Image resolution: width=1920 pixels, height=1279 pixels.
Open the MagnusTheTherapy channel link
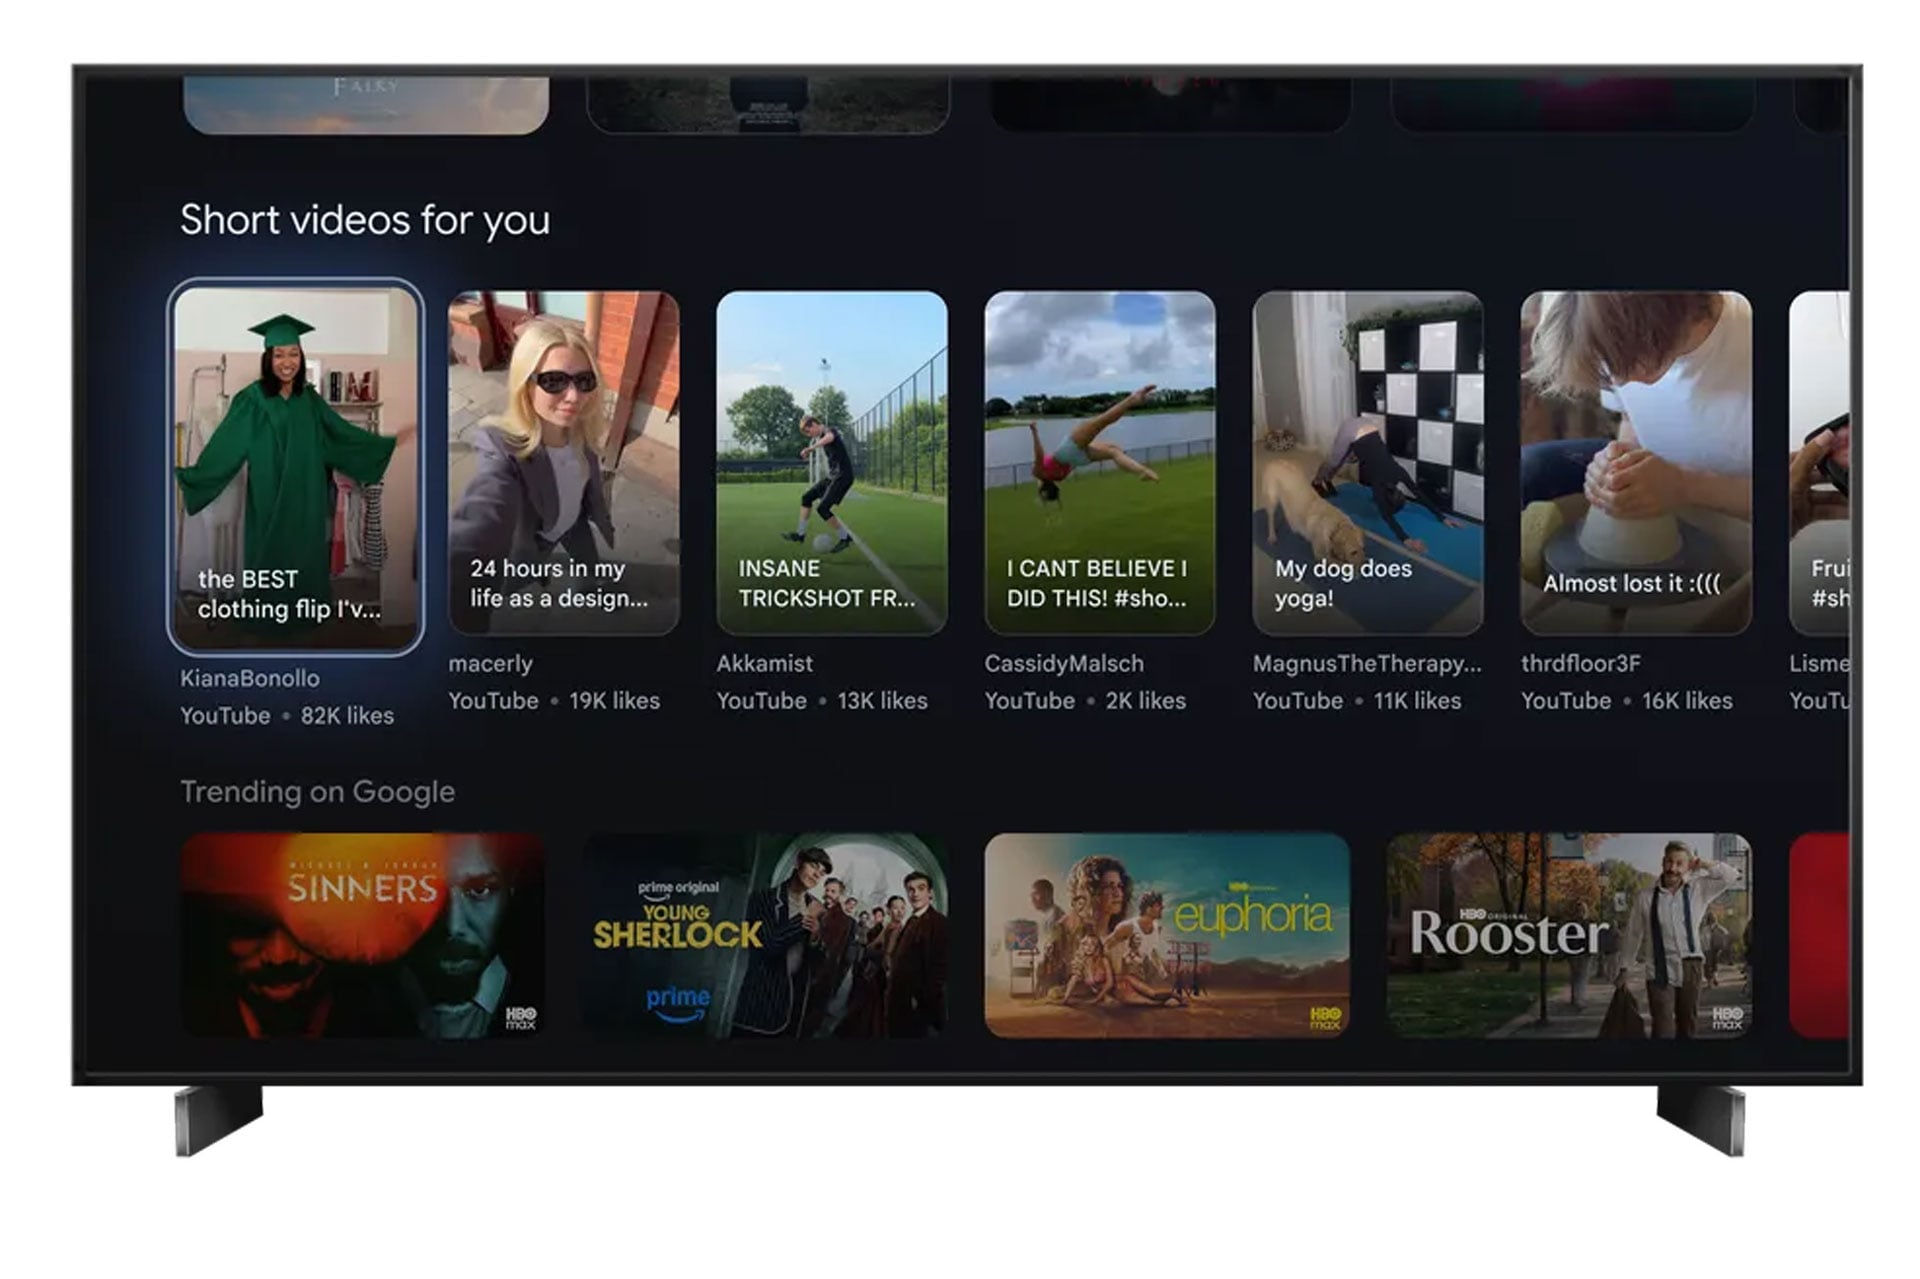(1366, 664)
